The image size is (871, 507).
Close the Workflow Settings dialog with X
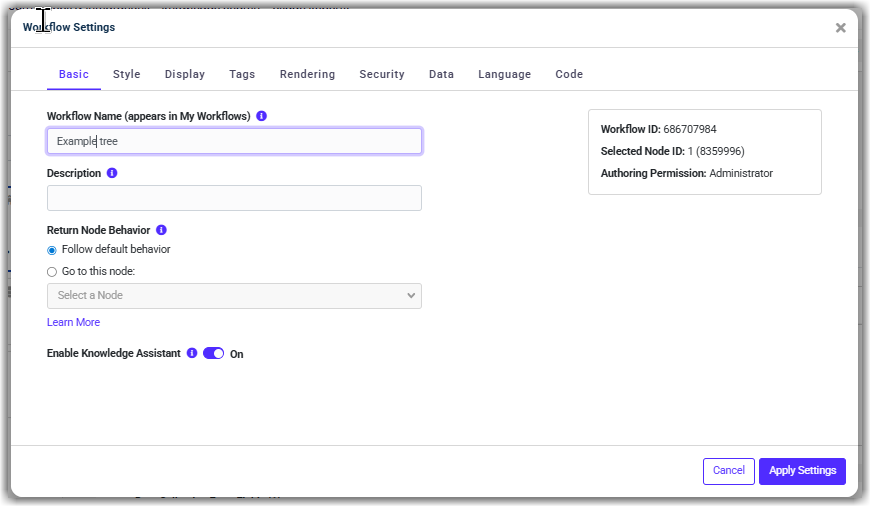coord(840,28)
